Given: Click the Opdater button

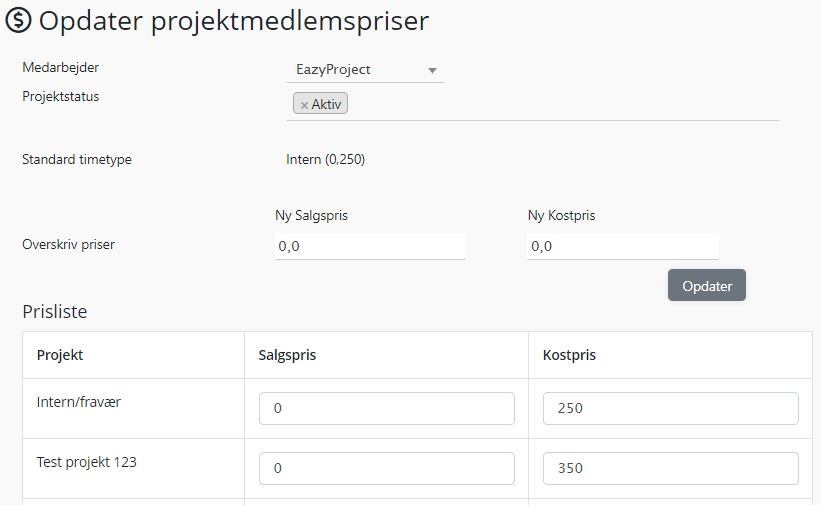Looking at the screenshot, I should coord(706,286).
